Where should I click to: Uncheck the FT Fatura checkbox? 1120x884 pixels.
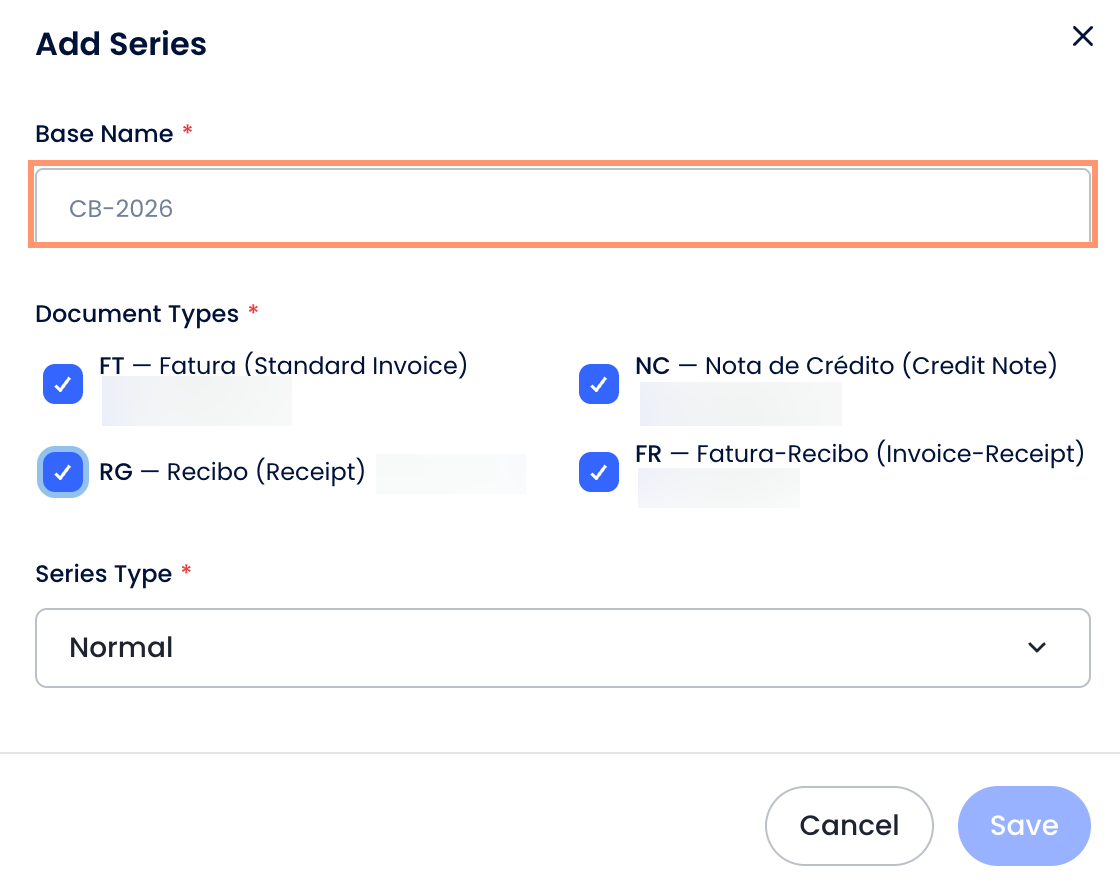[x=63, y=384]
